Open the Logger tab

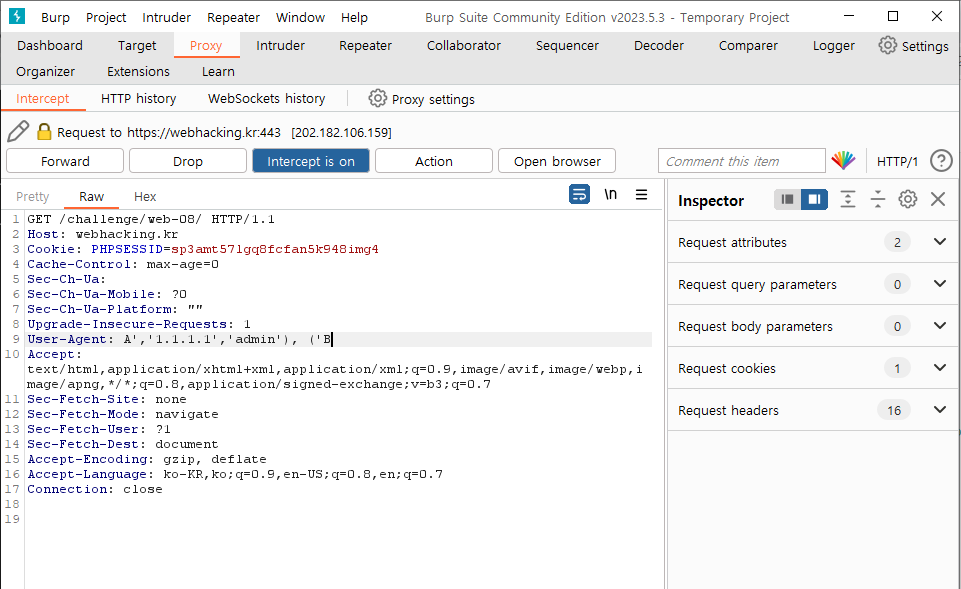coord(834,45)
